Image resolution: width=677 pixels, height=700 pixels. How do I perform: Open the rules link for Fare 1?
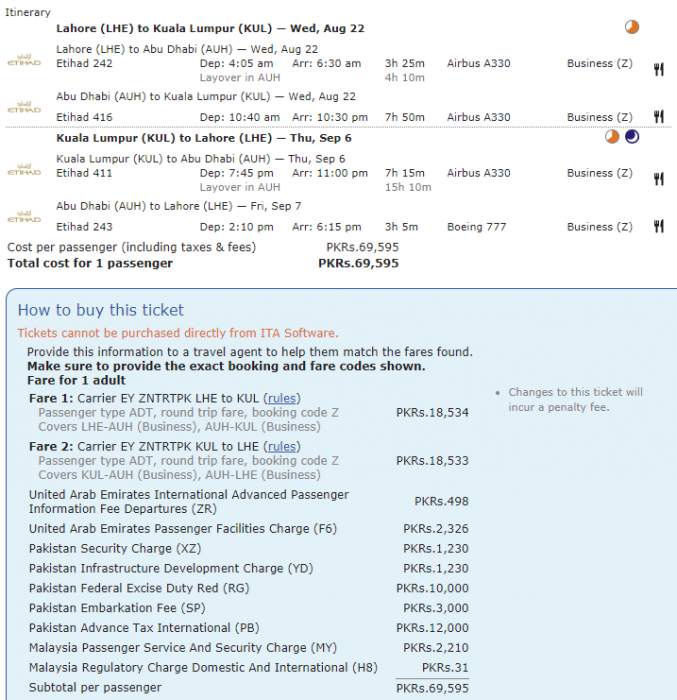tap(282, 398)
